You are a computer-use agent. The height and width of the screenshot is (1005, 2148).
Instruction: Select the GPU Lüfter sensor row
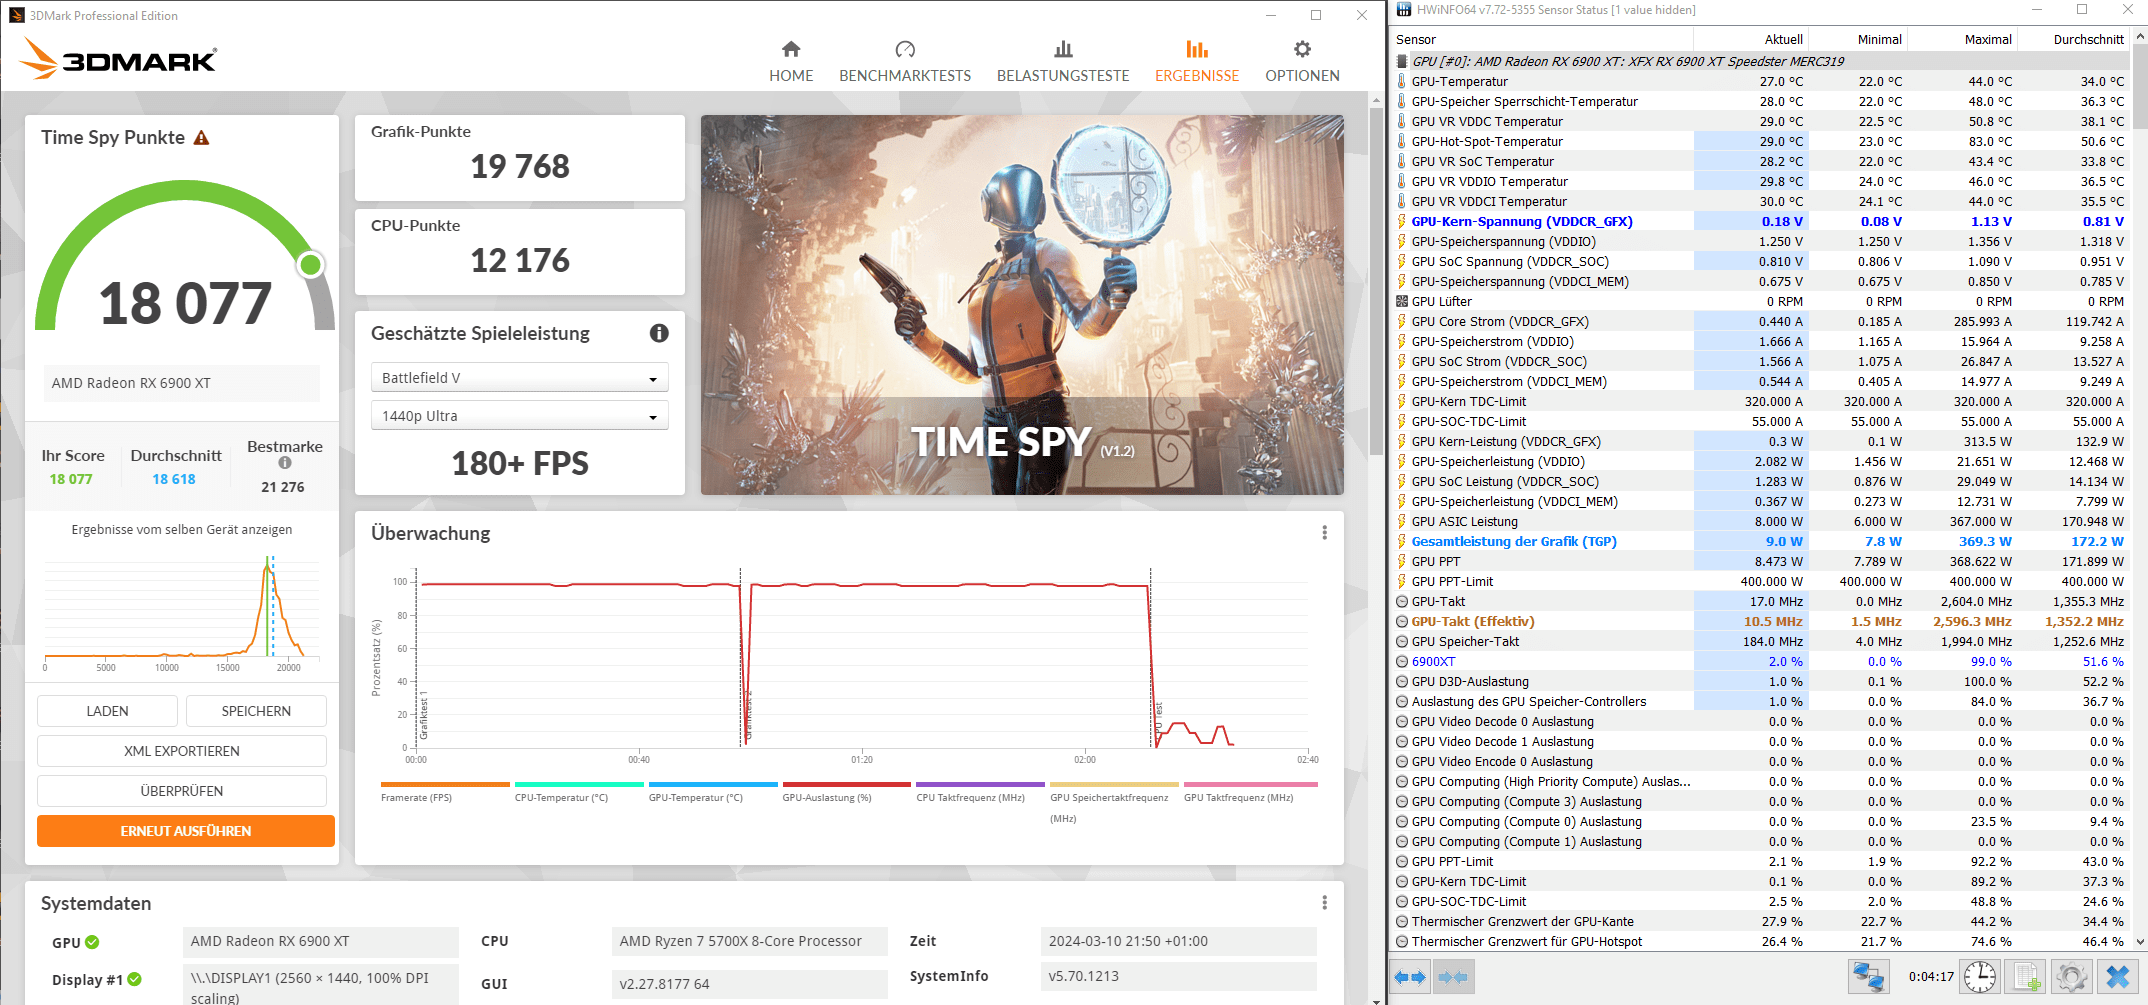[x=1762, y=301]
